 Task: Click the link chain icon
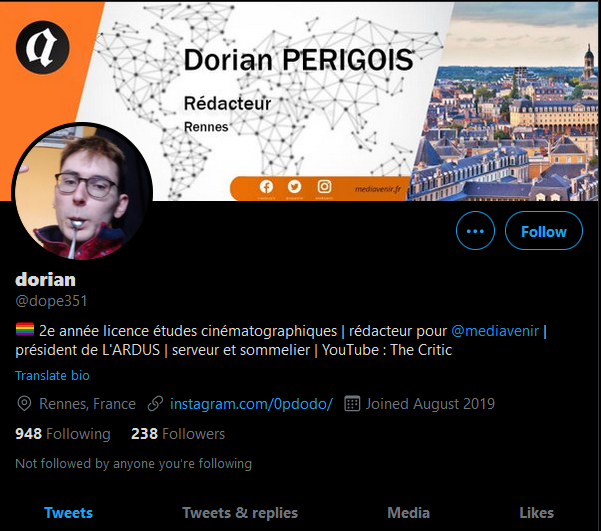click(x=155, y=404)
